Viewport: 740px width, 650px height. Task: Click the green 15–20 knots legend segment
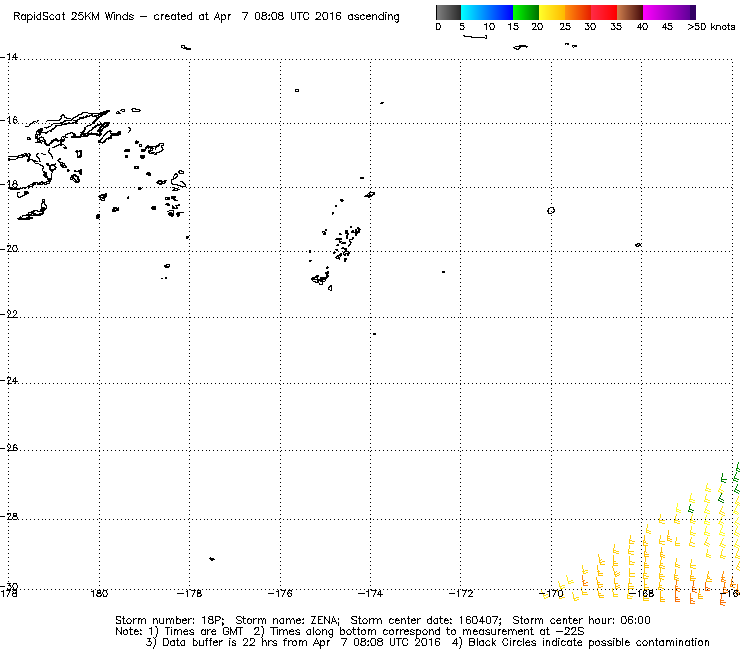point(526,12)
